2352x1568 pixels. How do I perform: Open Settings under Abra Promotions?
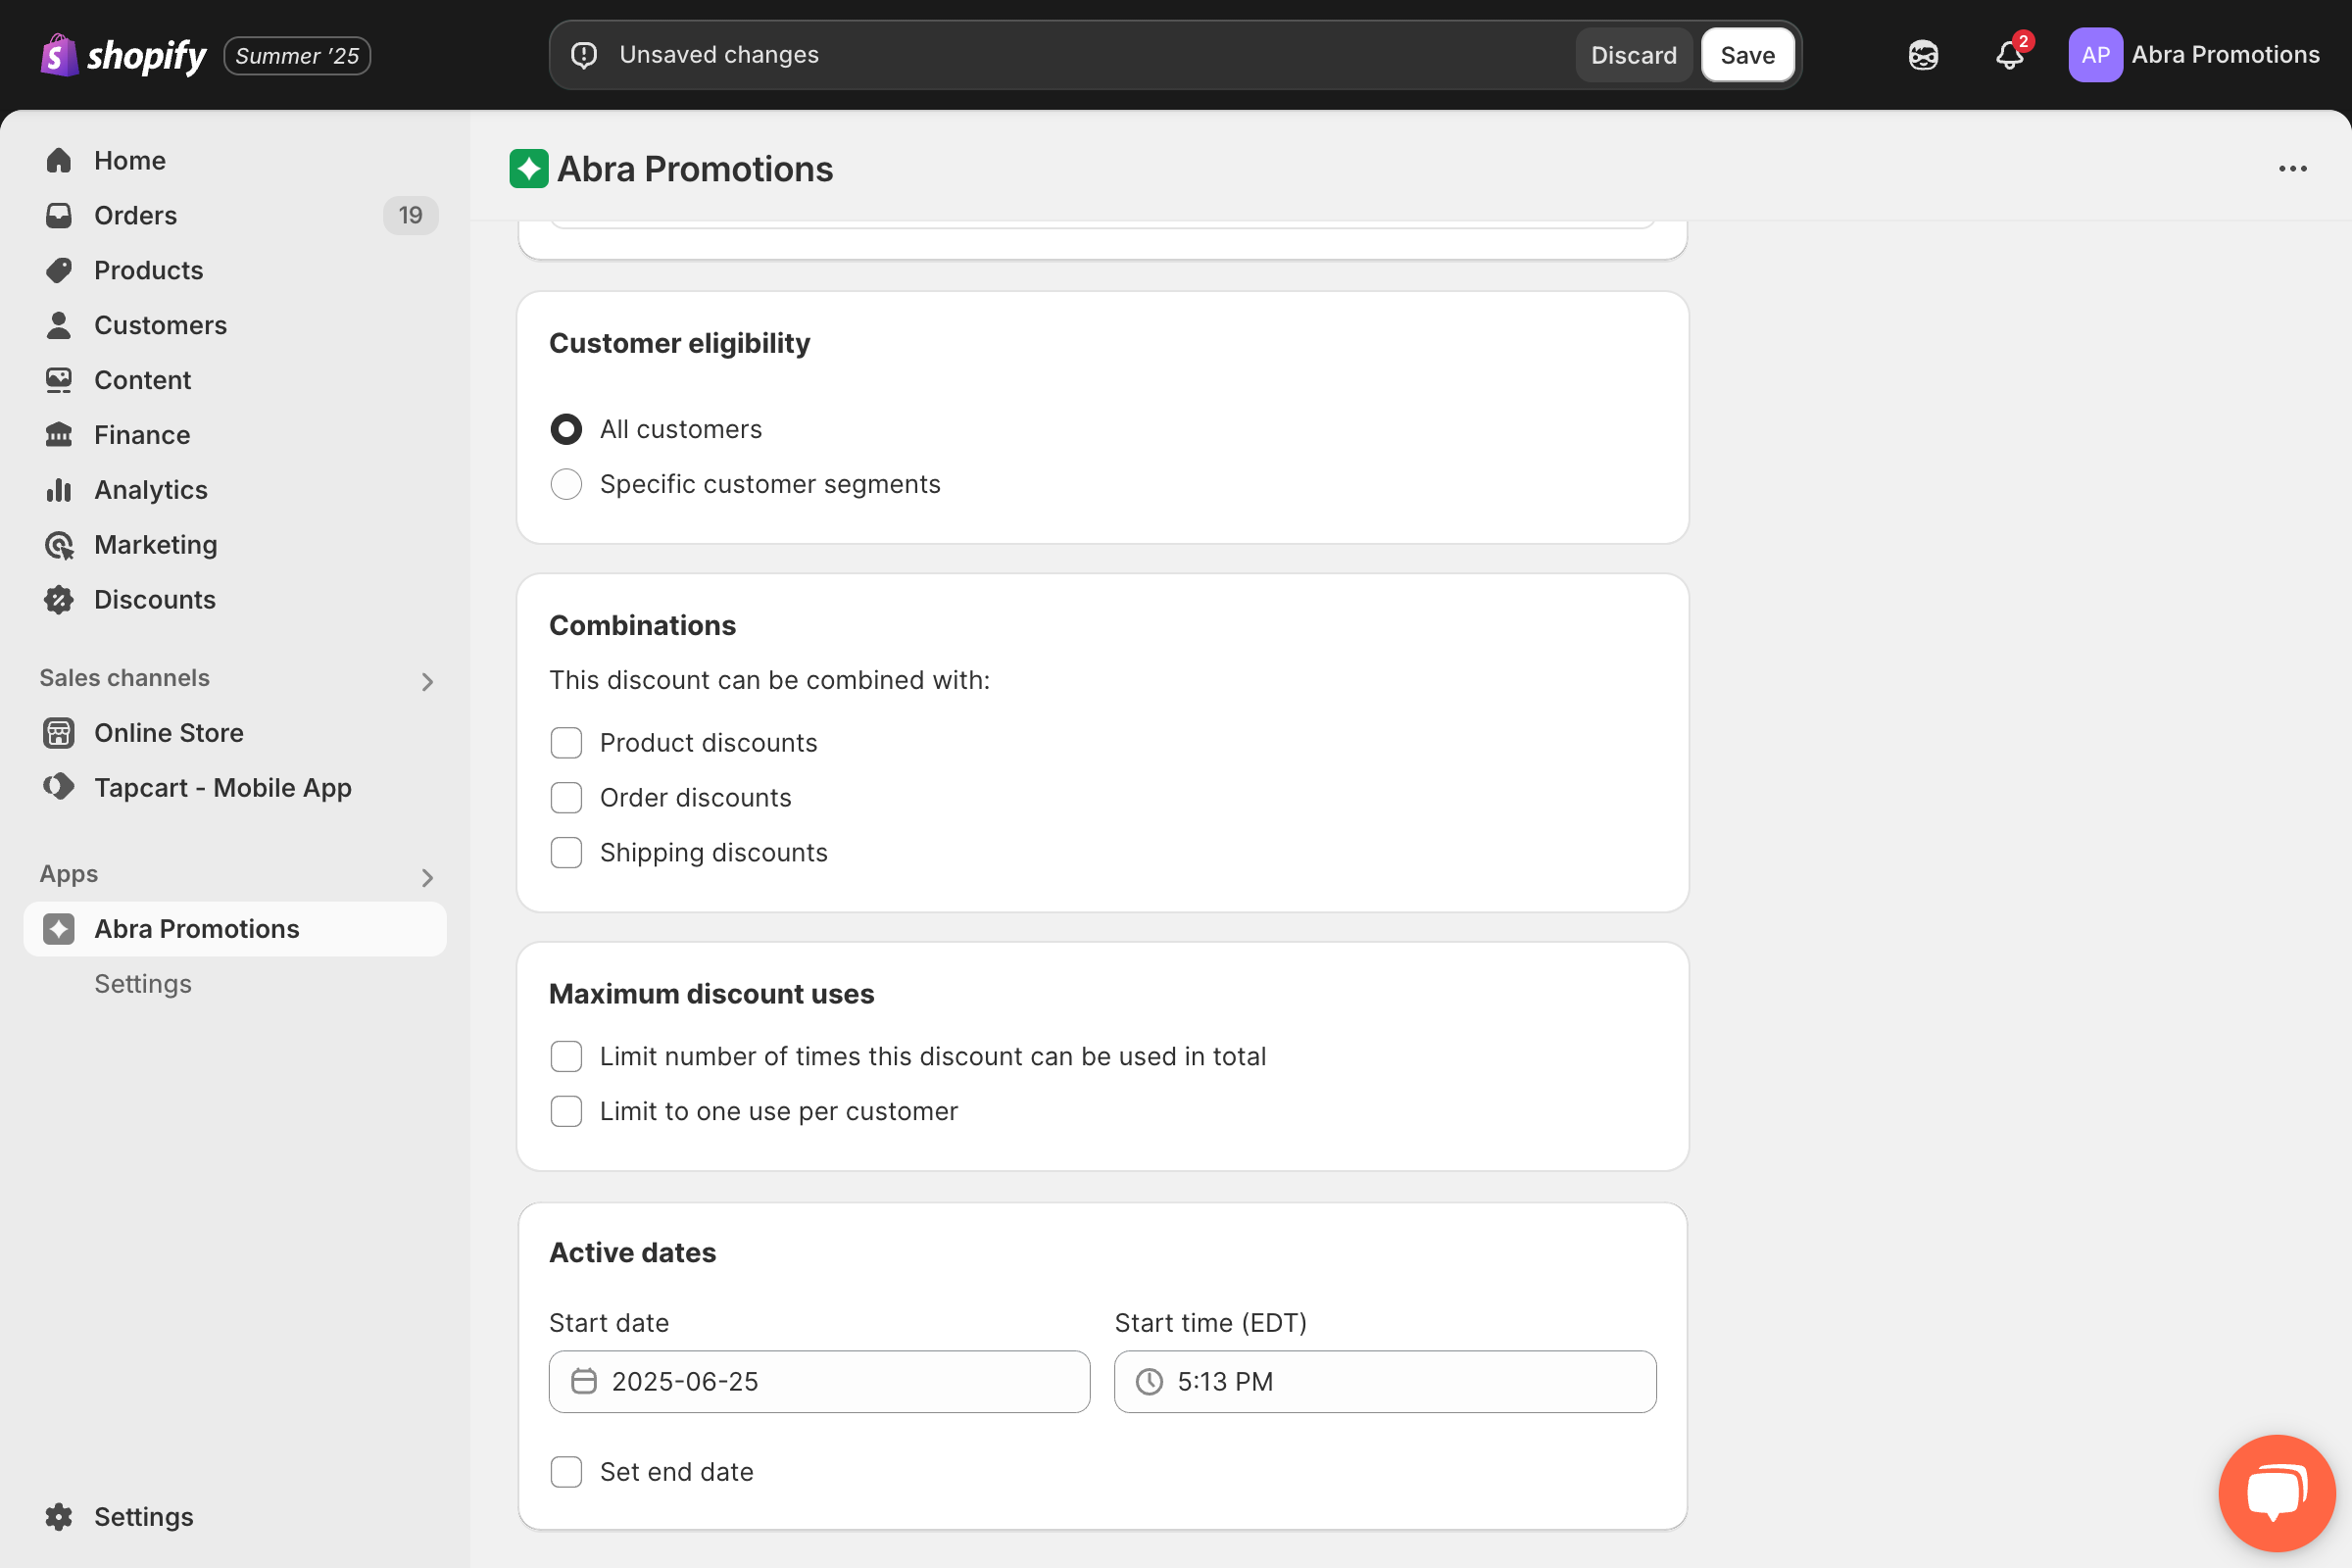coord(143,984)
